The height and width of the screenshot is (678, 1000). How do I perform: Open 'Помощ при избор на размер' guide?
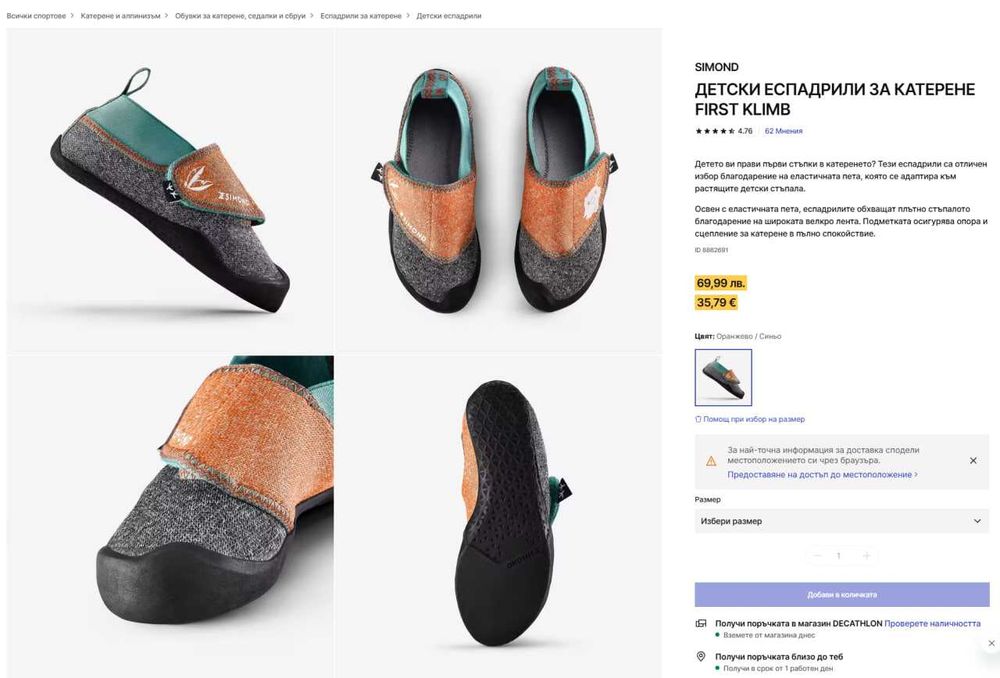click(x=750, y=419)
